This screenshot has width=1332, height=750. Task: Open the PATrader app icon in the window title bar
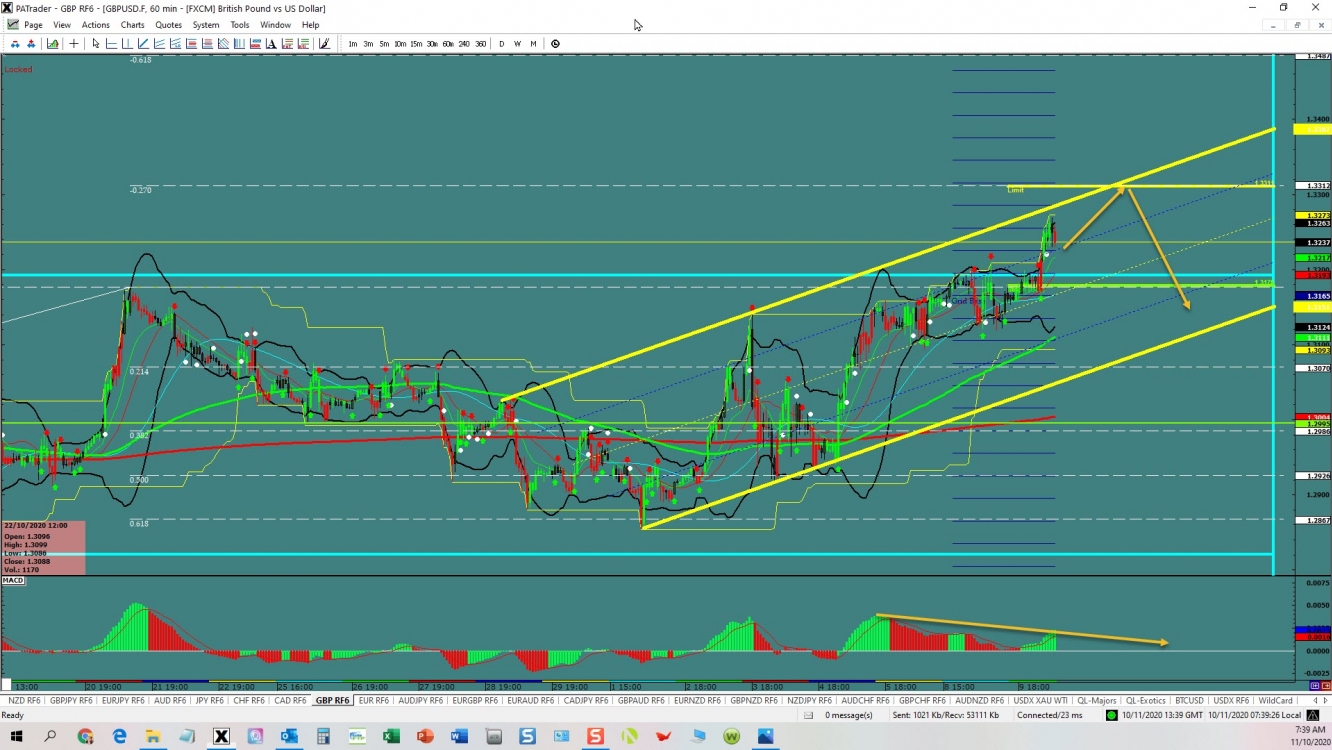[x=8, y=8]
